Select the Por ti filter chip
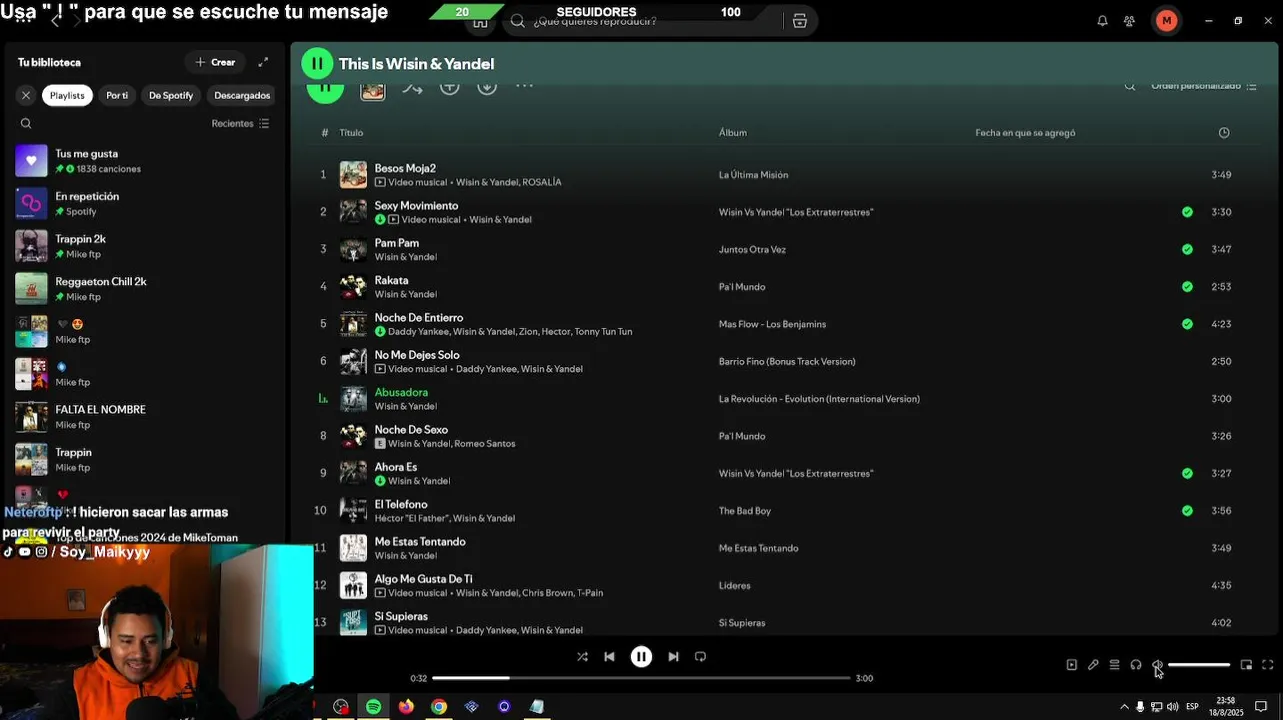Viewport: 1283px width, 720px height. [117, 95]
